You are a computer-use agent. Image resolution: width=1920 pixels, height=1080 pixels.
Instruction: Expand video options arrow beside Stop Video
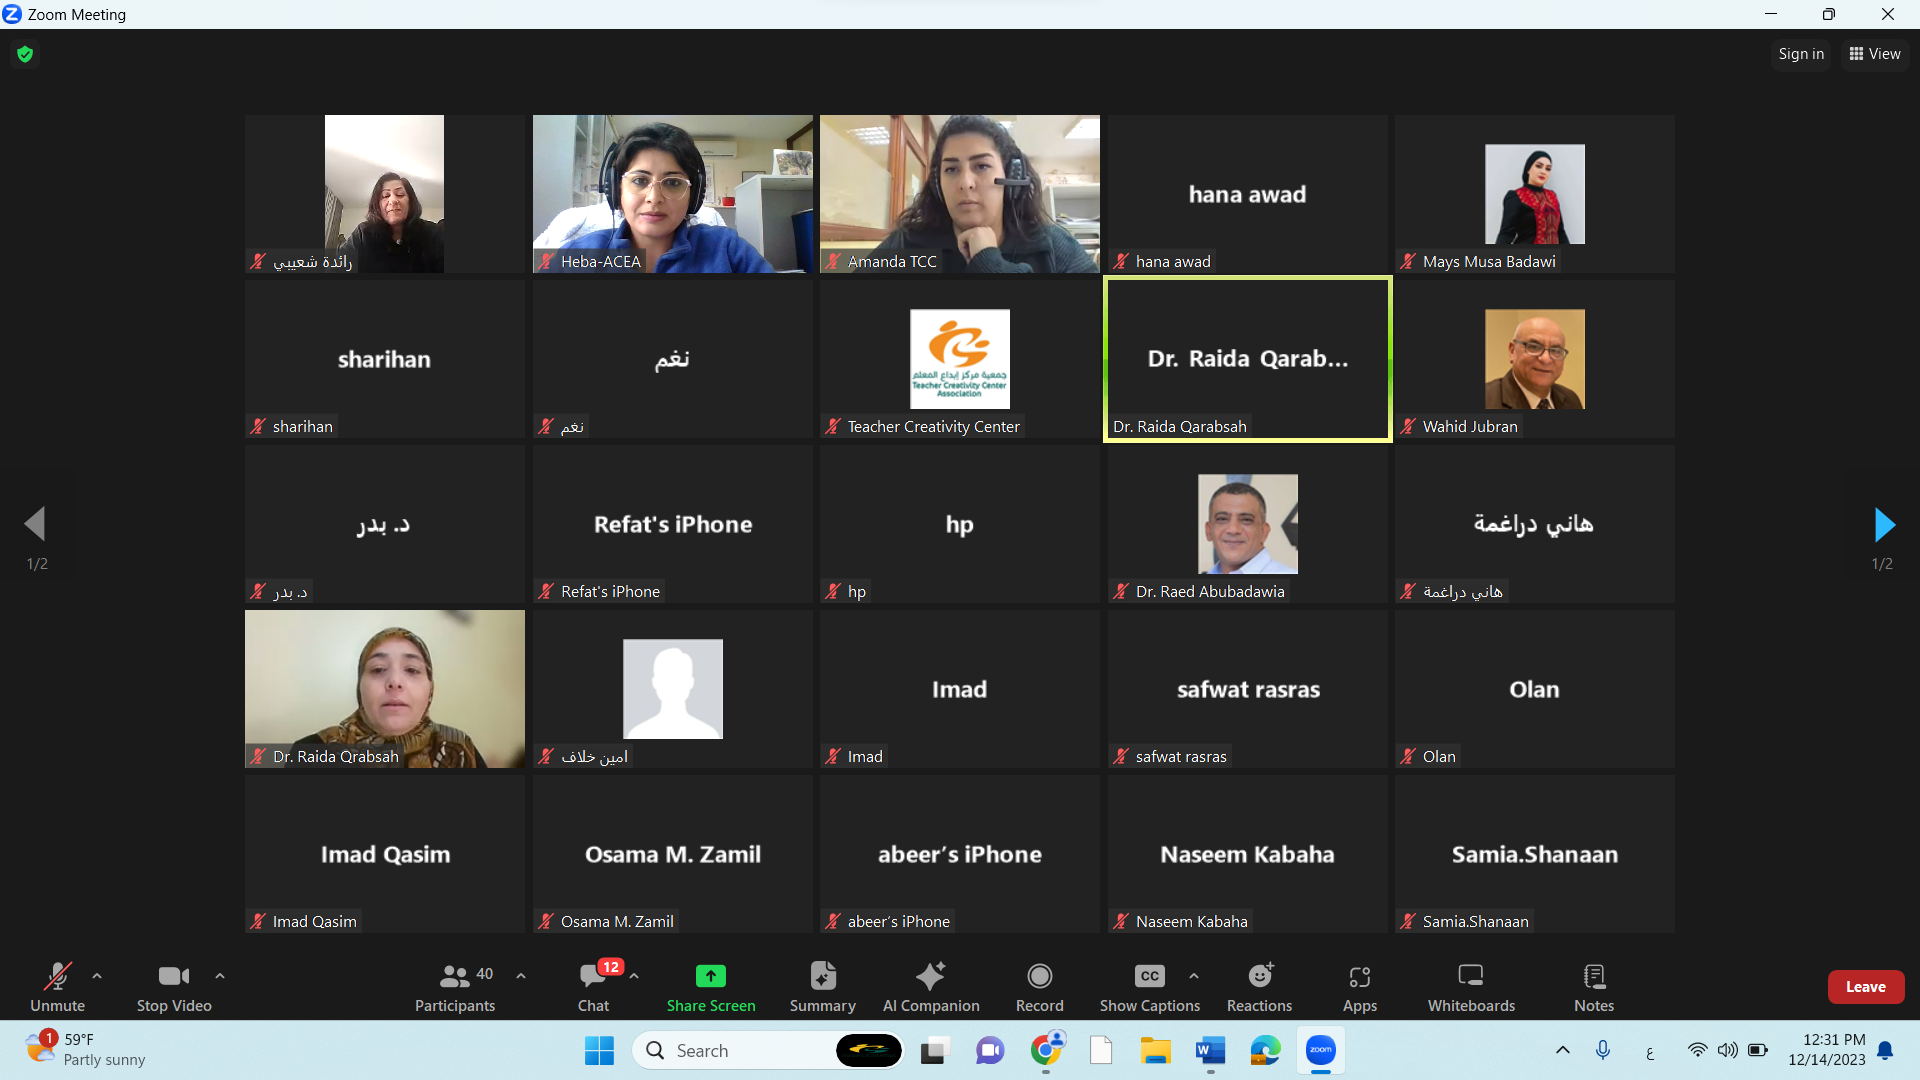[220, 976]
